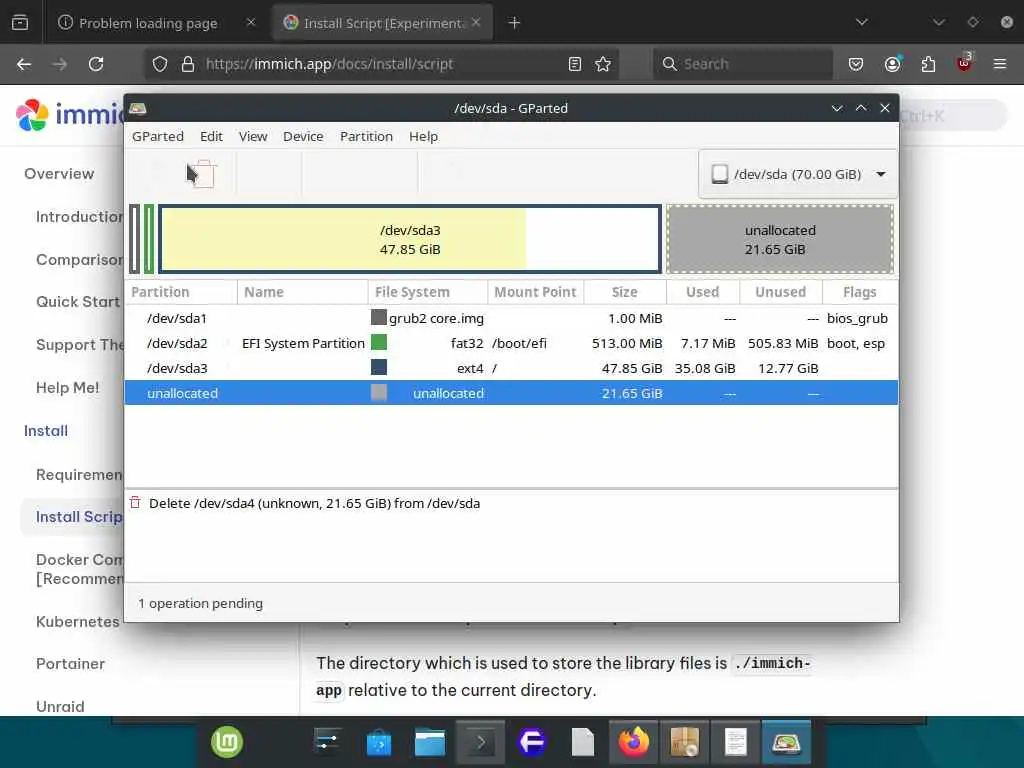Open the Install section in Immich sidebar
This screenshot has width=1024, height=768.
point(46,431)
